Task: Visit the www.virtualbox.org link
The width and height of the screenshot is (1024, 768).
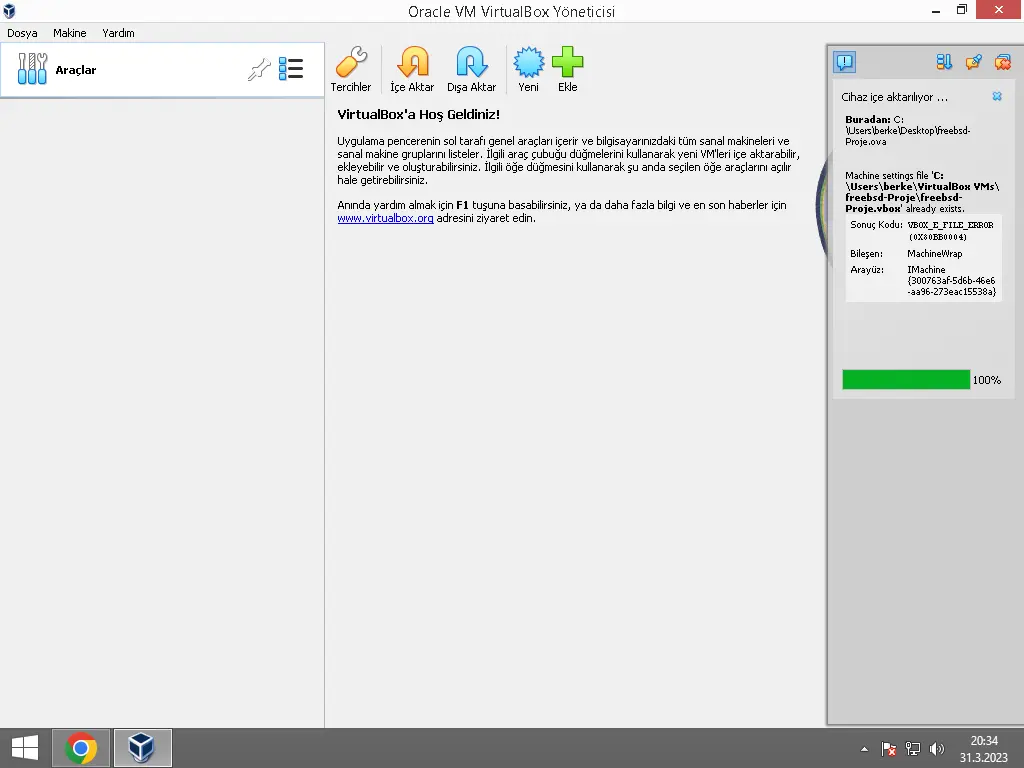Action: click(x=385, y=218)
